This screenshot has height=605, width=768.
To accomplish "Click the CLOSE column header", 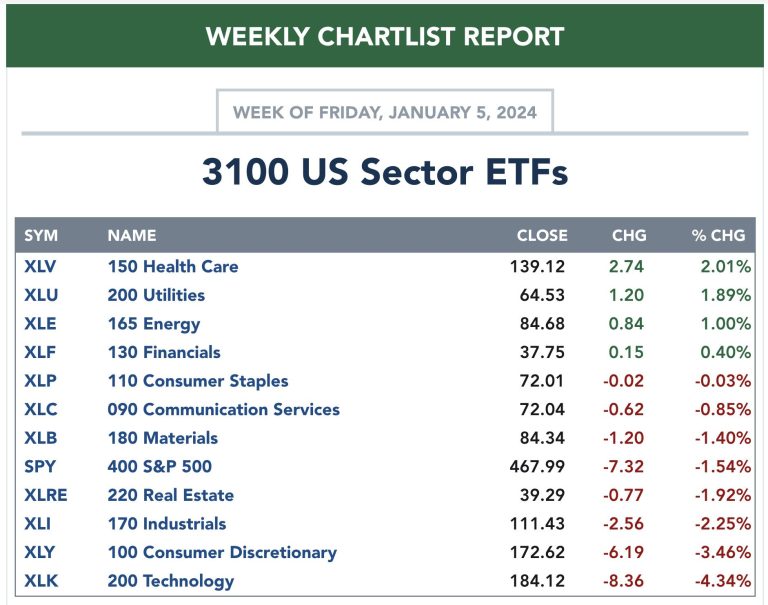I will point(541,236).
